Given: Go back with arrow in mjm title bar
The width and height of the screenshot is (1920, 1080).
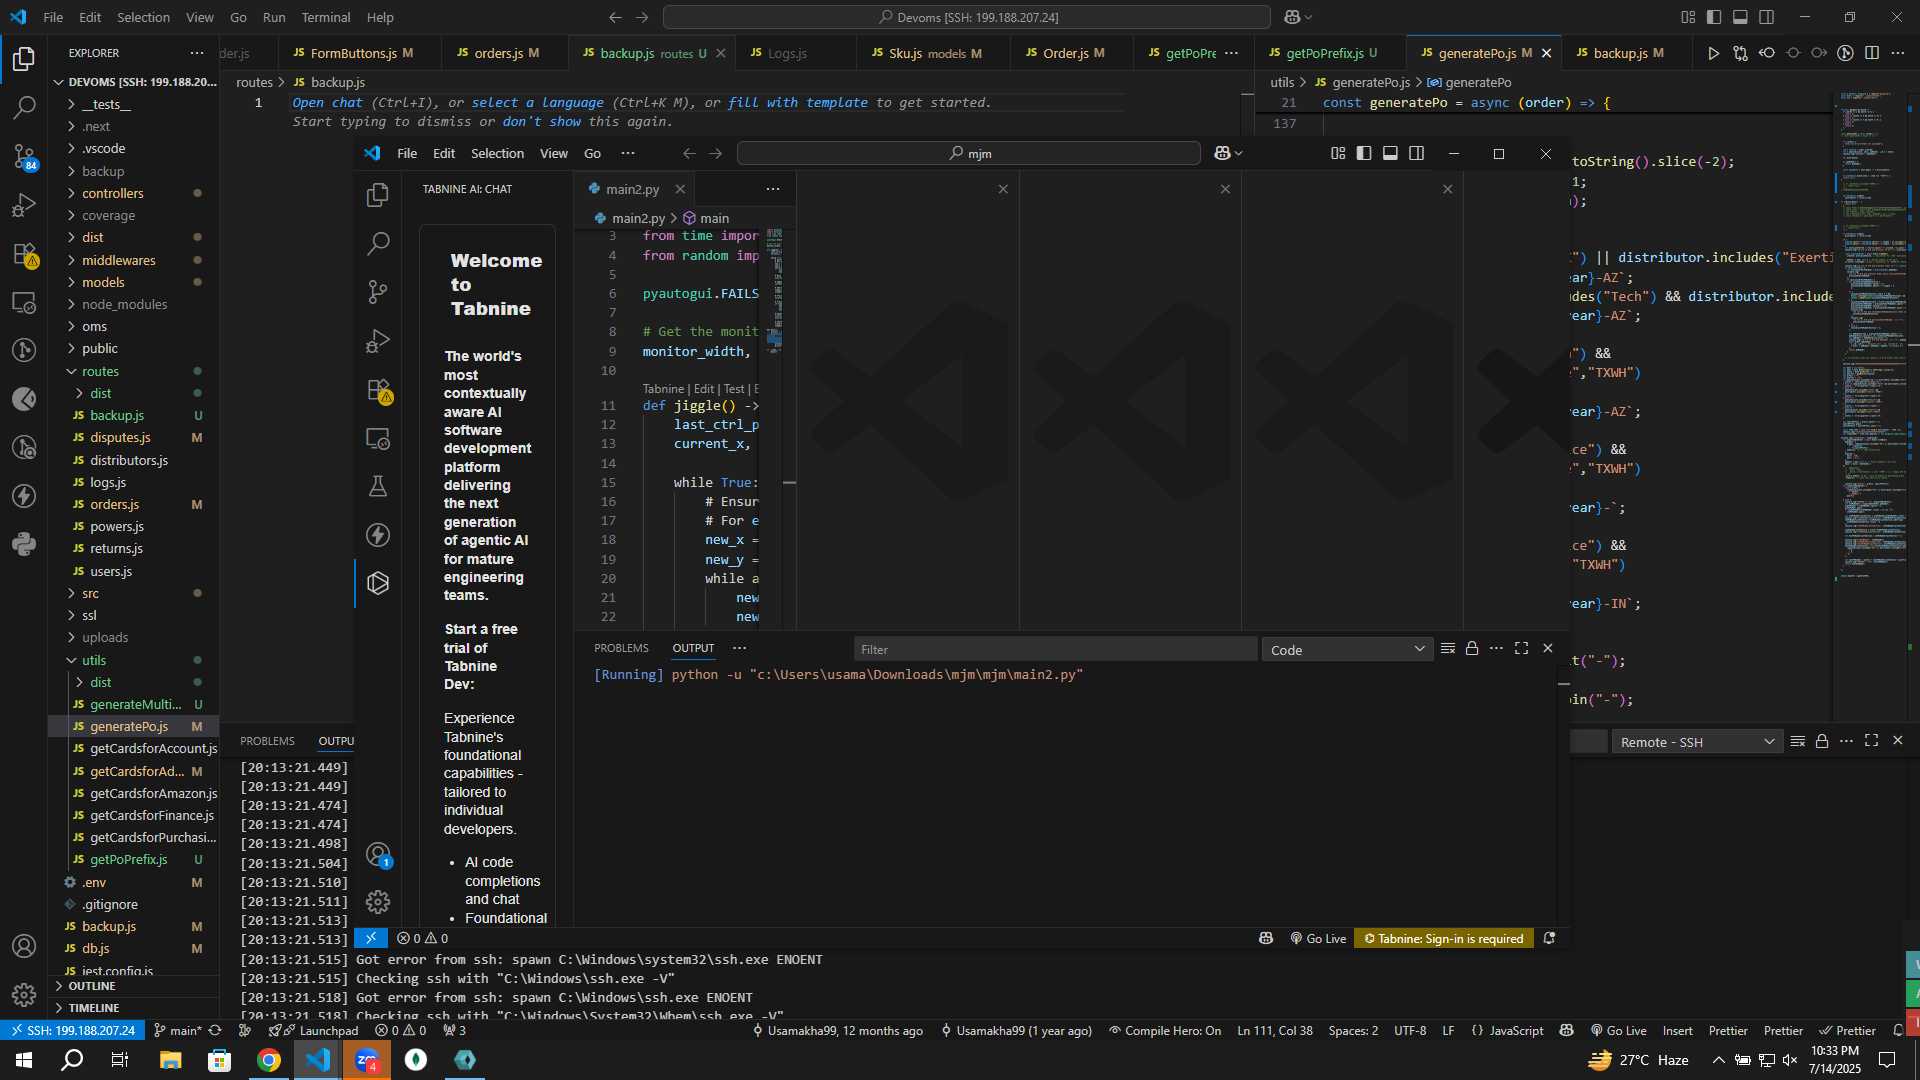Looking at the screenshot, I should [689, 153].
